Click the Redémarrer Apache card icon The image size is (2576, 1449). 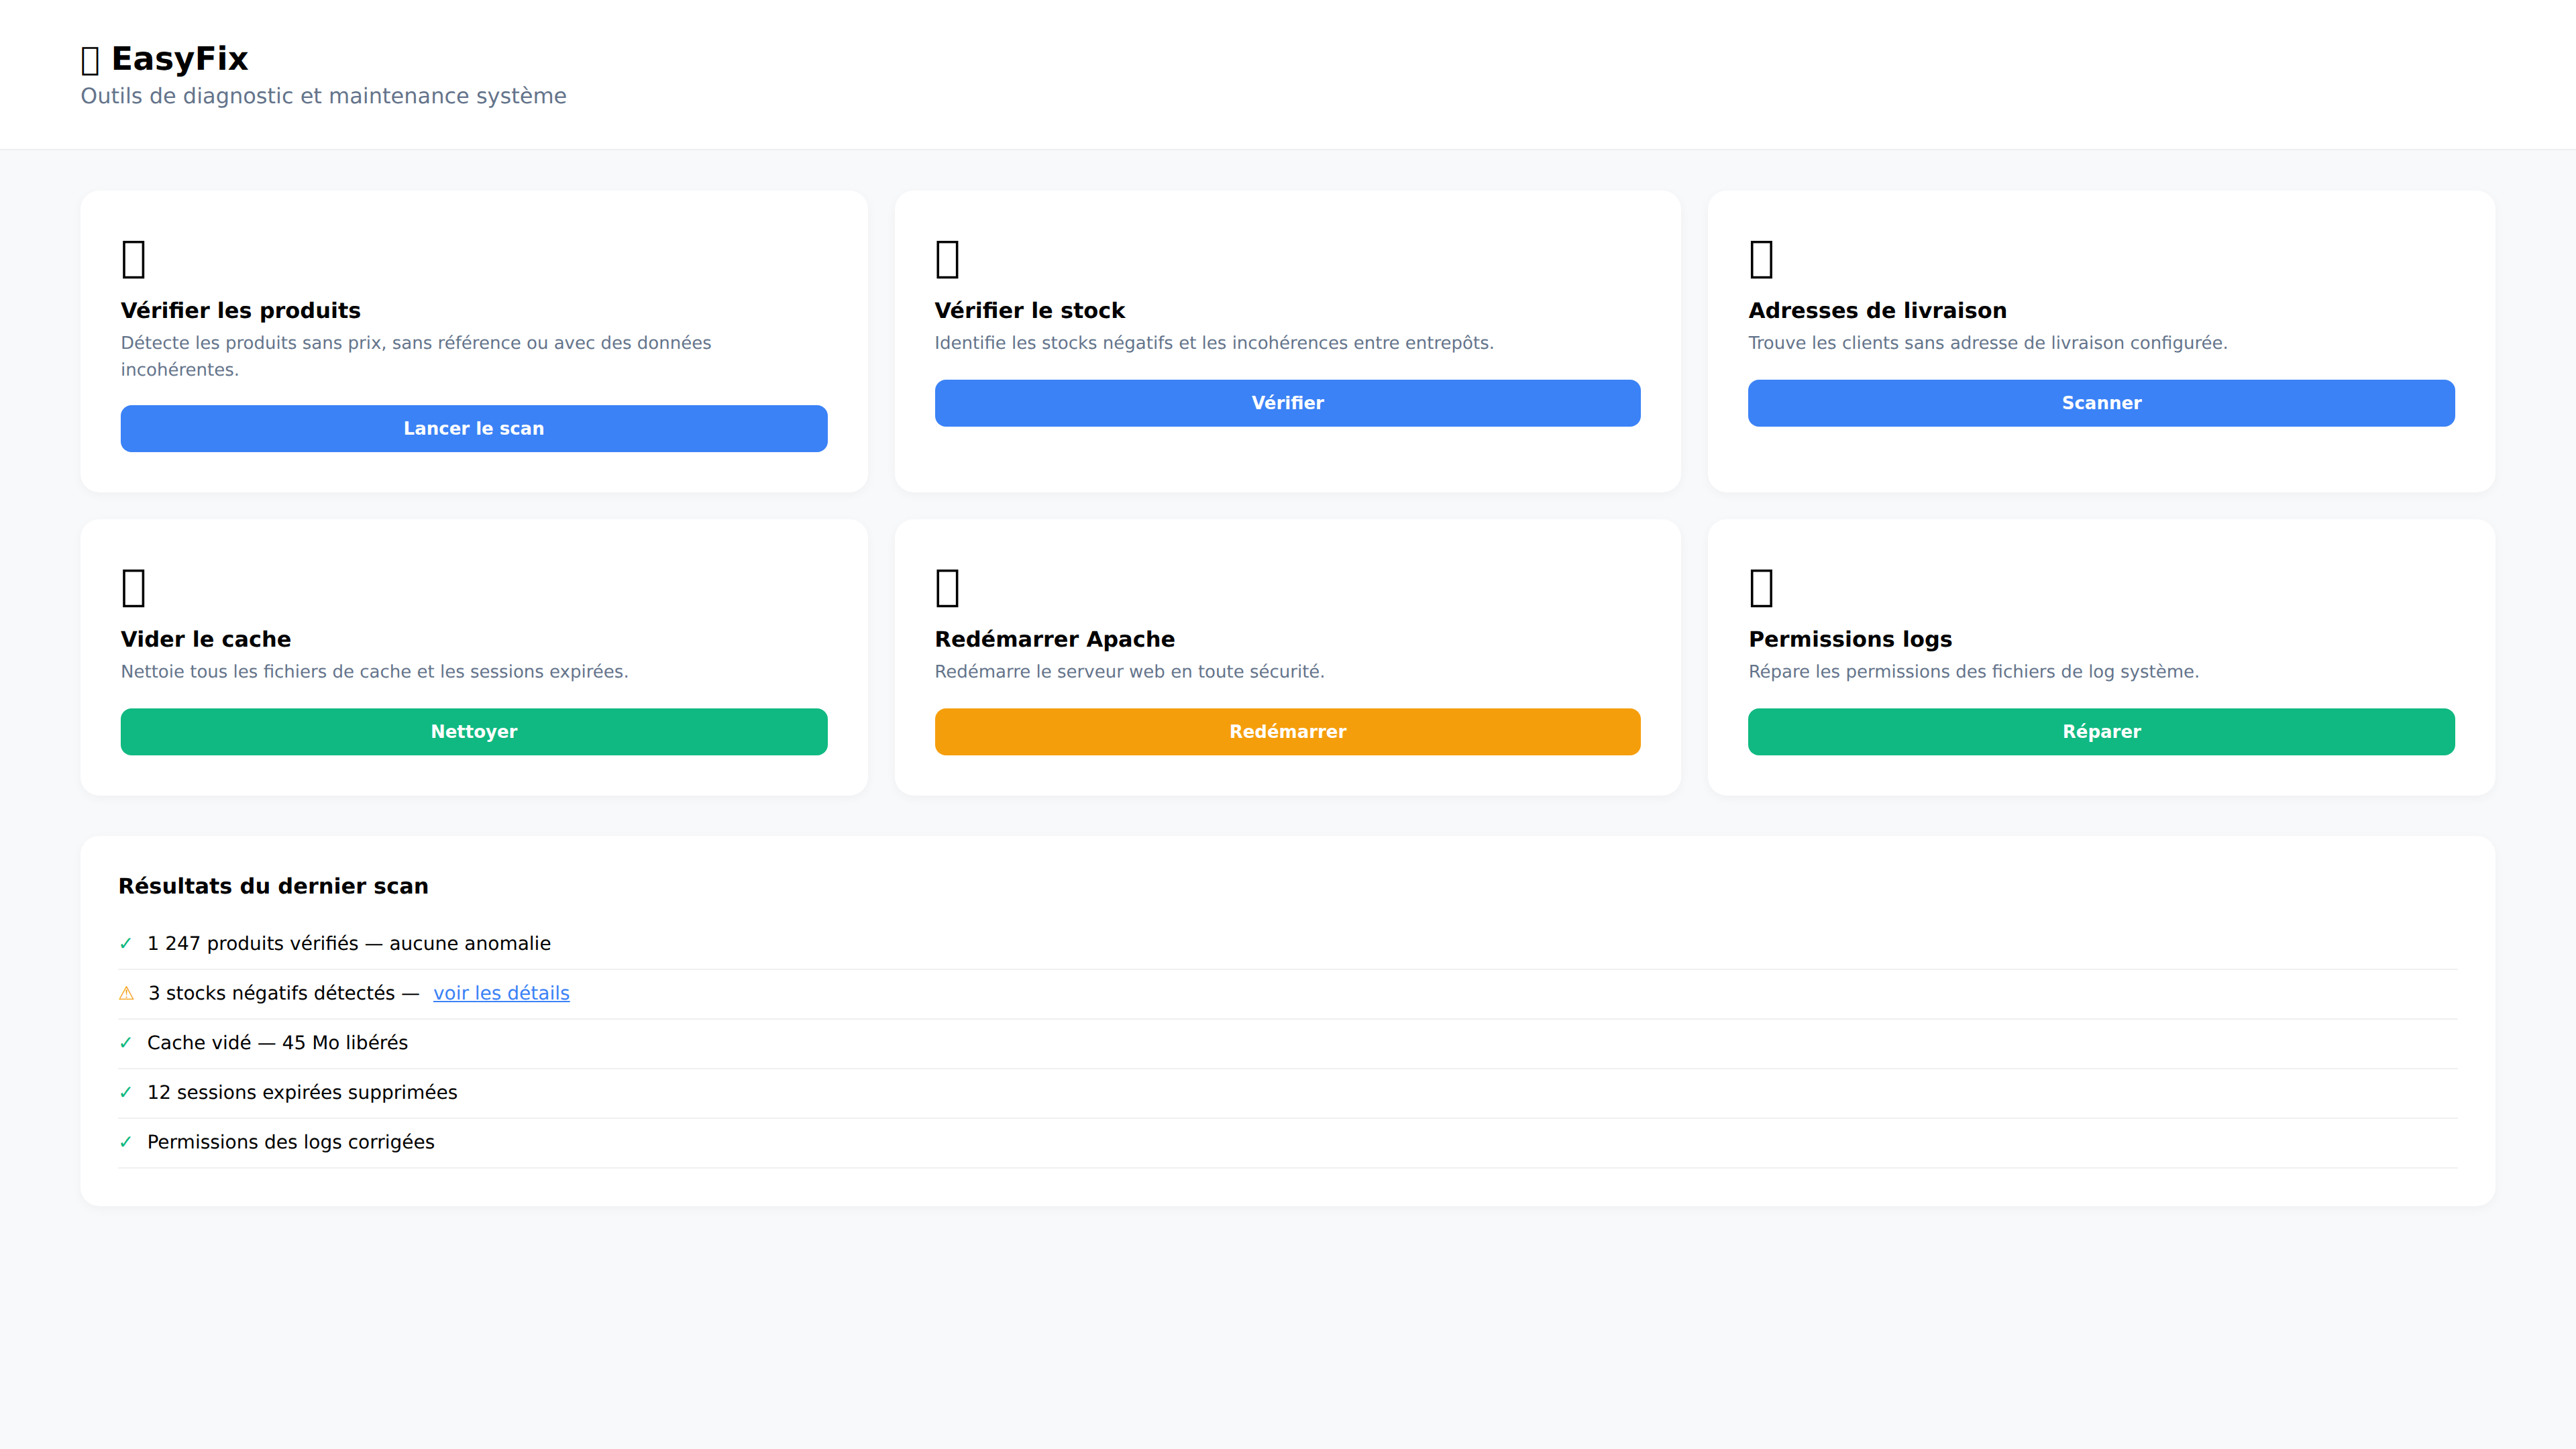pos(947,588)
